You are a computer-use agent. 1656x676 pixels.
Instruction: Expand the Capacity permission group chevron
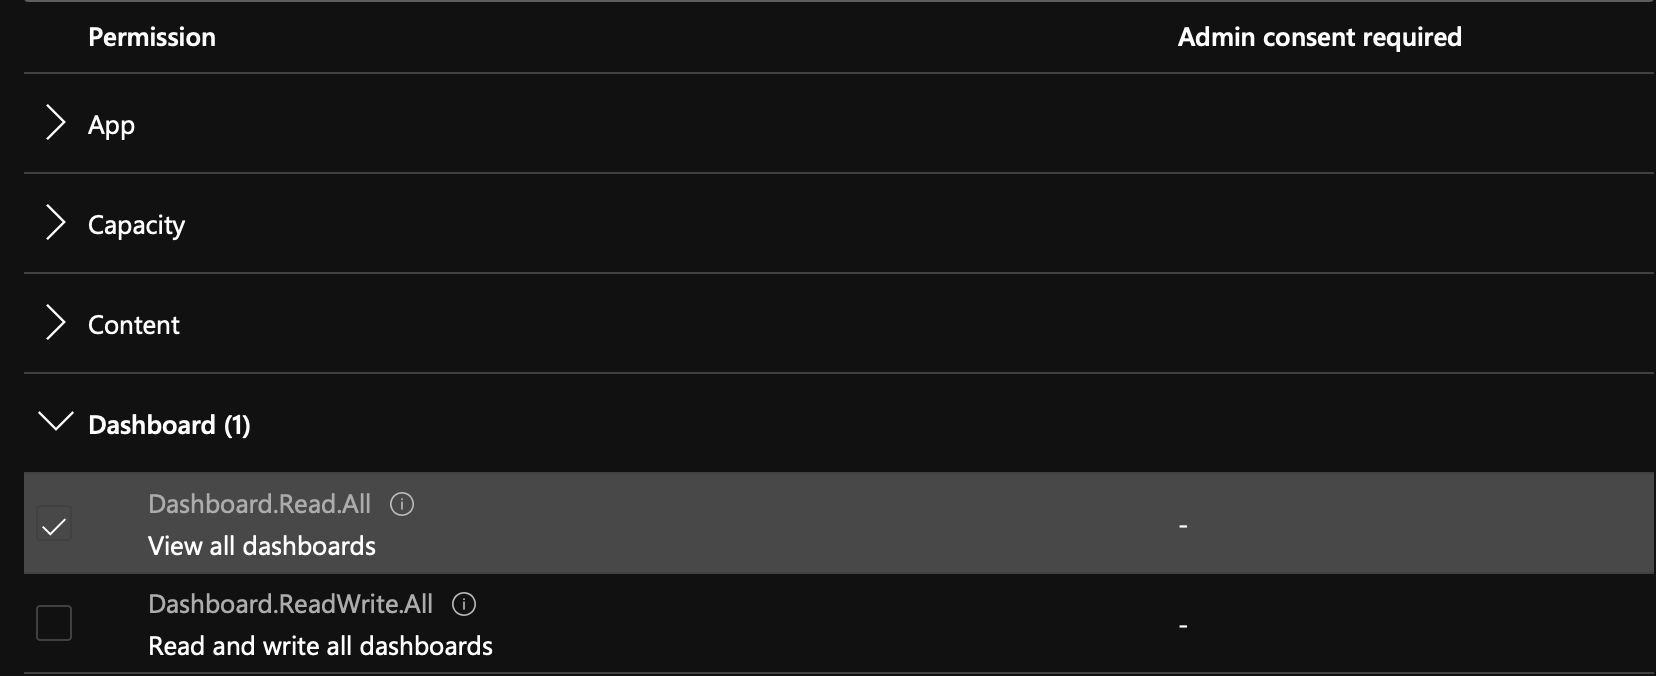click(56, 223)
